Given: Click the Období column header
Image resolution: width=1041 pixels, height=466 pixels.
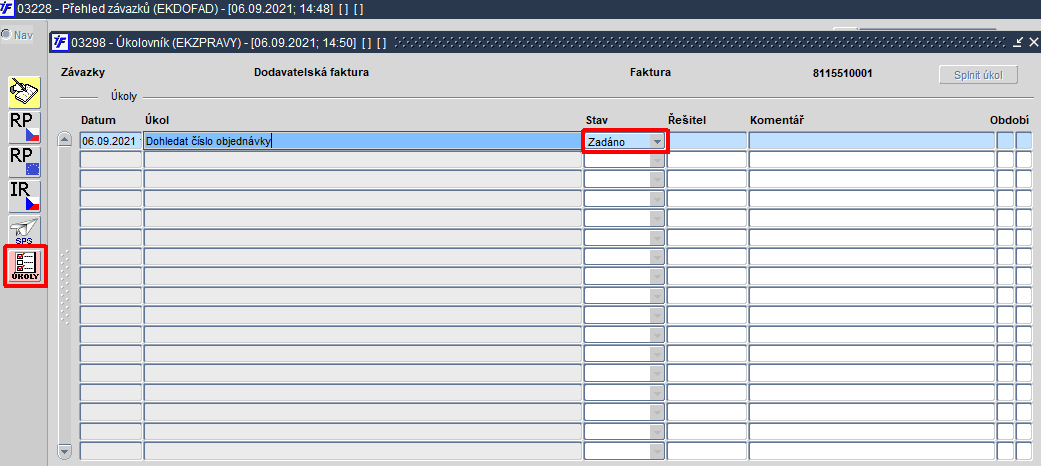Looking at the screenshot, I should 1009,120.
